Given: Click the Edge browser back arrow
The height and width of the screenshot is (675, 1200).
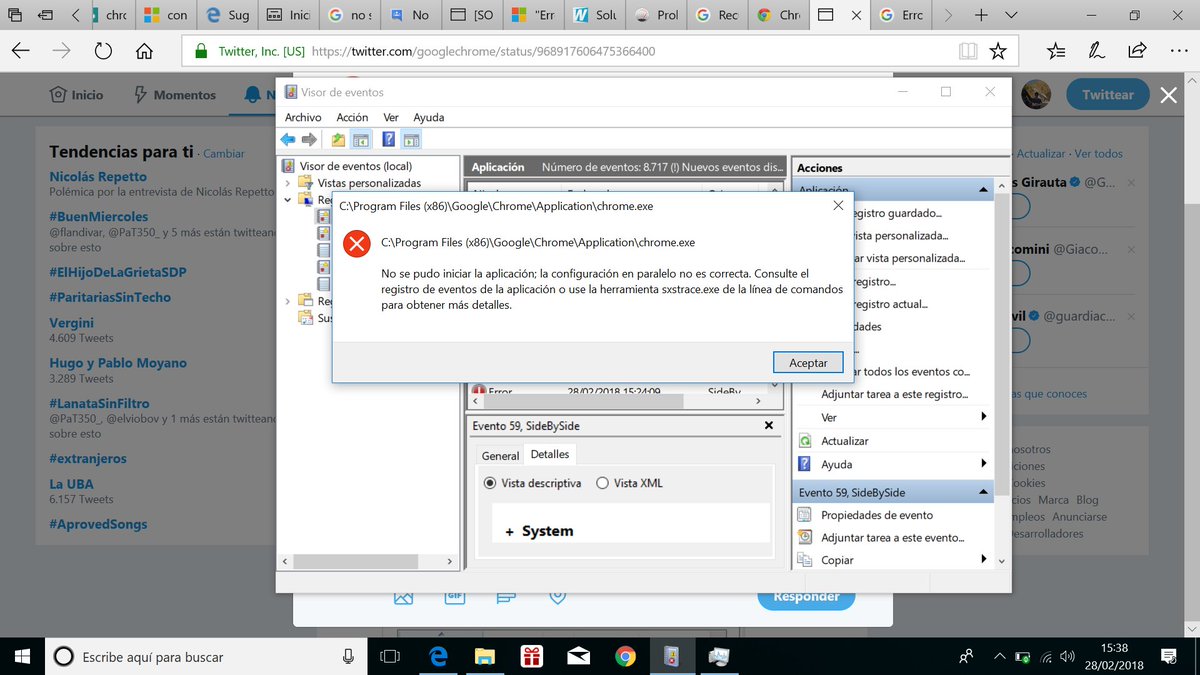Looking at the screenshot, I should tap(21, 51).
